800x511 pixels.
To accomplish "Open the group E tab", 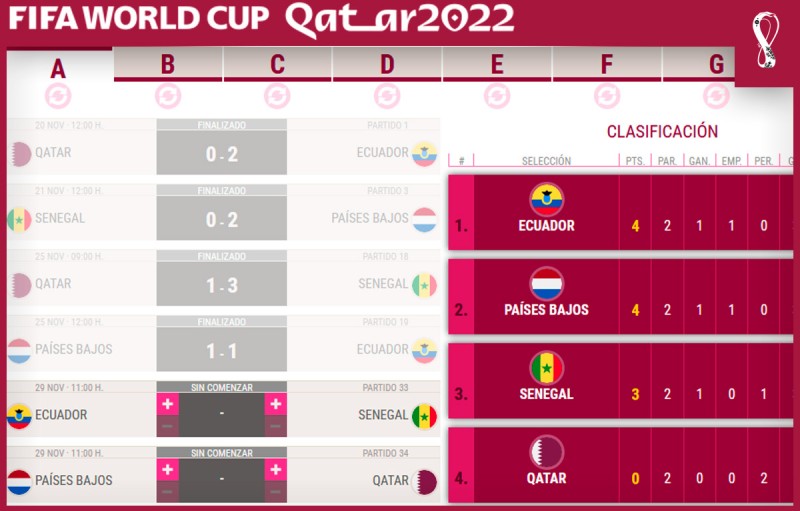I will coord(497,64).
